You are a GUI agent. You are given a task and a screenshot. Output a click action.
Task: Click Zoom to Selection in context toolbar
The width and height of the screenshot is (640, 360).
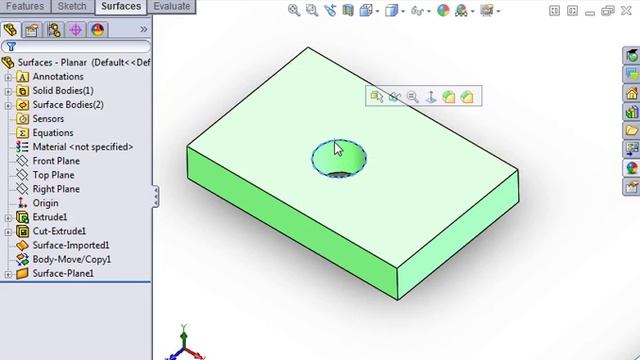(413, 97)
